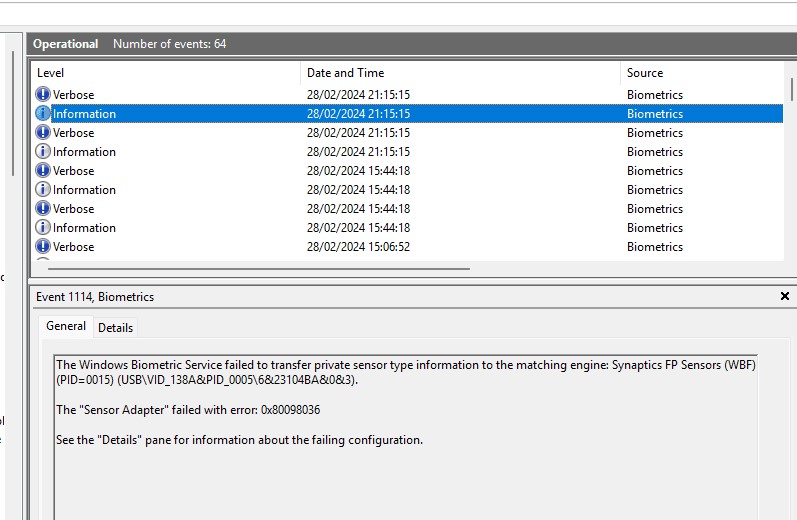Click the Operational log title

pos(66,44)
